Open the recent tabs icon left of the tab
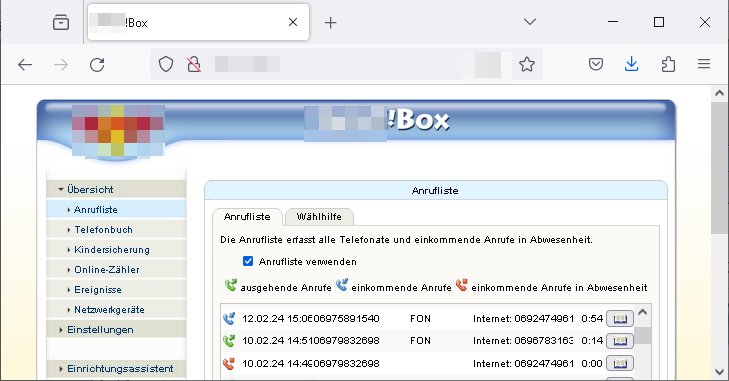The image size is (729, 381). [x=61, y=22]
